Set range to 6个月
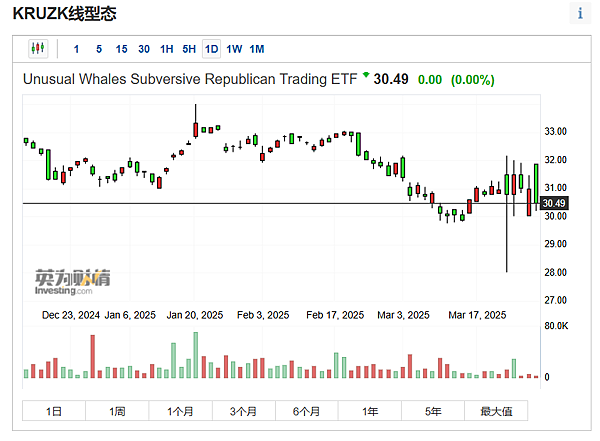This screenshot has width=600, height=441. [307, 411]
